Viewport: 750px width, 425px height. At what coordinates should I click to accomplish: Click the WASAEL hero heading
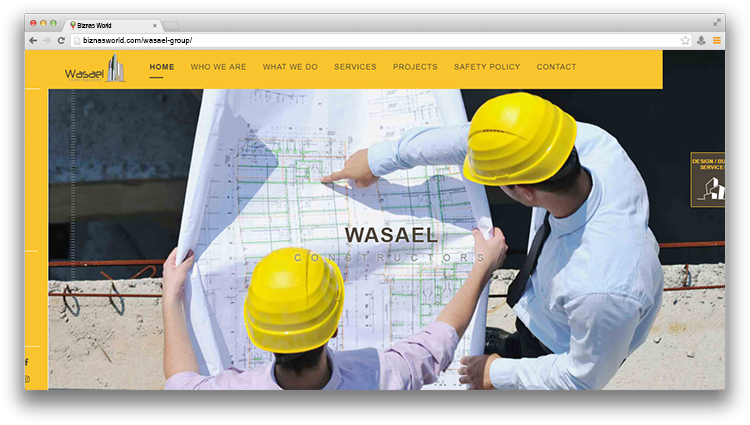pyautogui.click(x=391, y=235)
